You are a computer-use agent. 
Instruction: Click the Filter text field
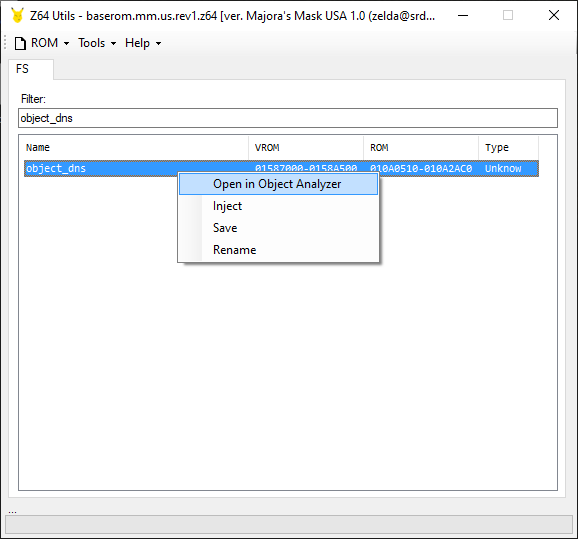point(288,118)
